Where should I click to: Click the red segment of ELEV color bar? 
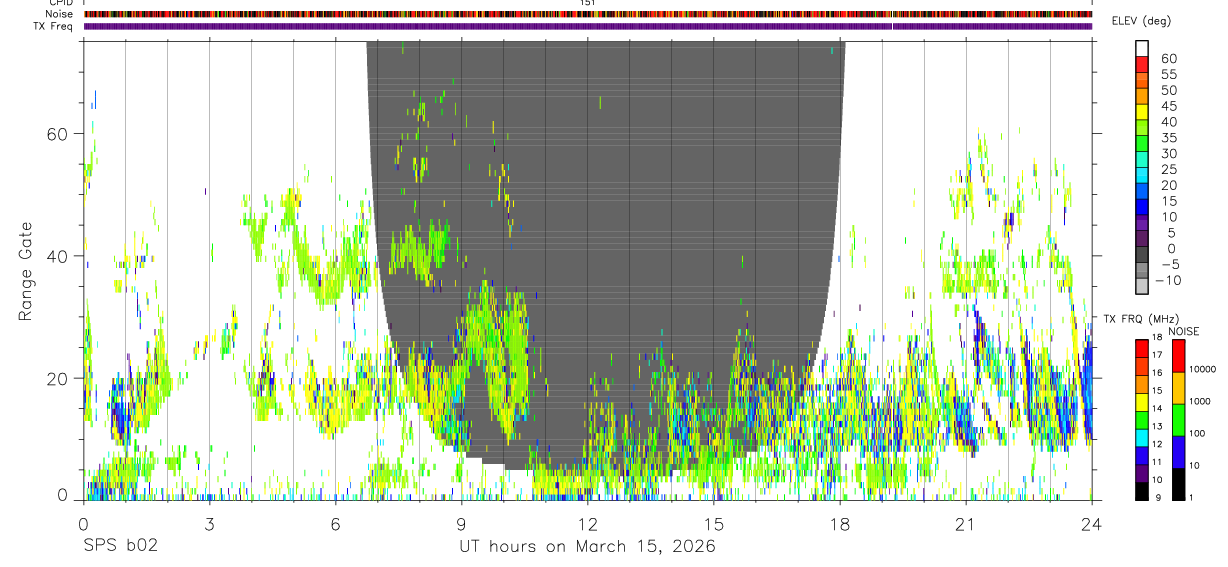(x=1142, y=63)
